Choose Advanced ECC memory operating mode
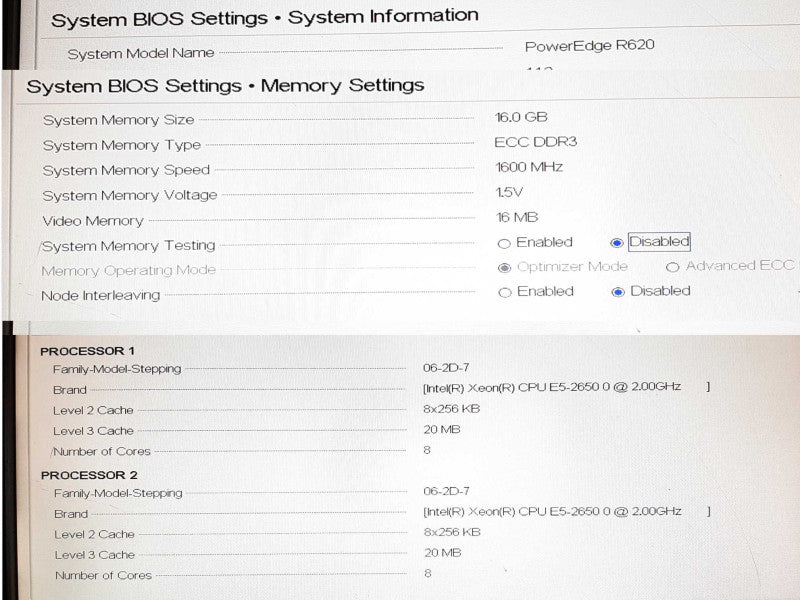800x600 pixels. (x=672, y=267)
